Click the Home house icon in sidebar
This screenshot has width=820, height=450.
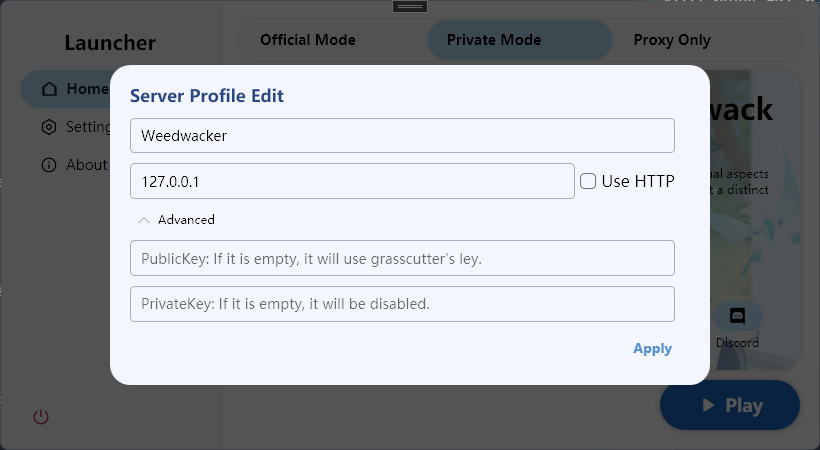pyautogui.click(x=49, y=89)
